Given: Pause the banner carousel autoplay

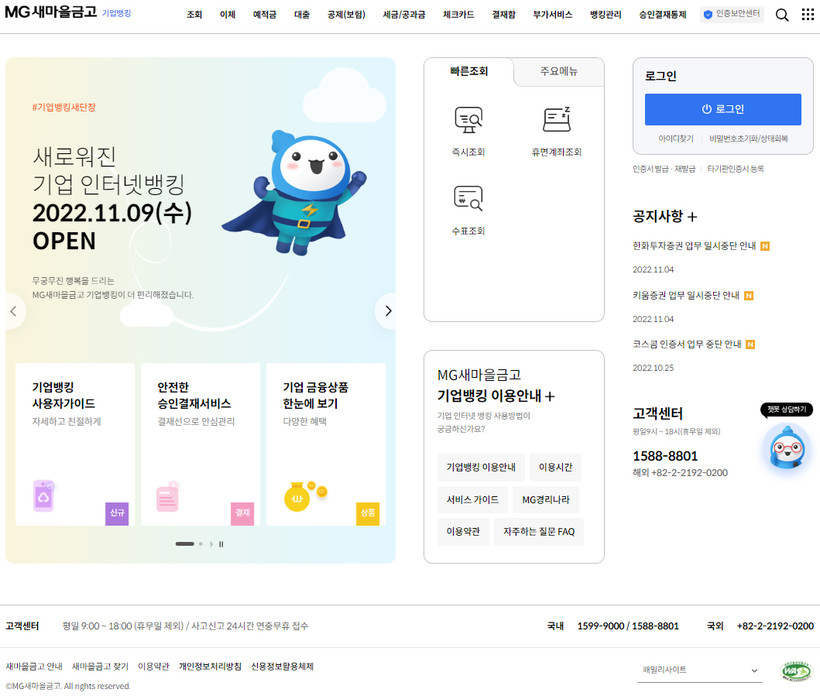Looking at the screenshot, I should coord(221,544).
